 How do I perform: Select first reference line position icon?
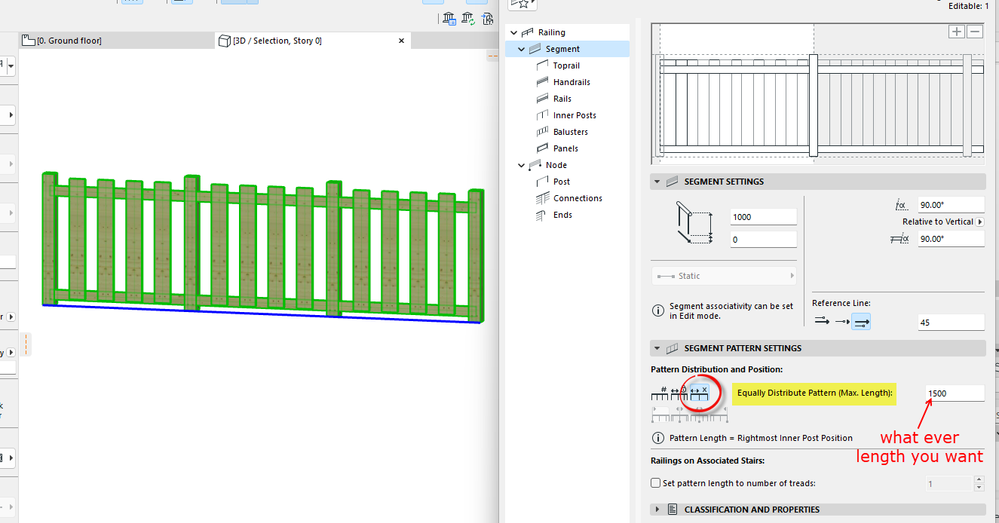click(822, 322)
